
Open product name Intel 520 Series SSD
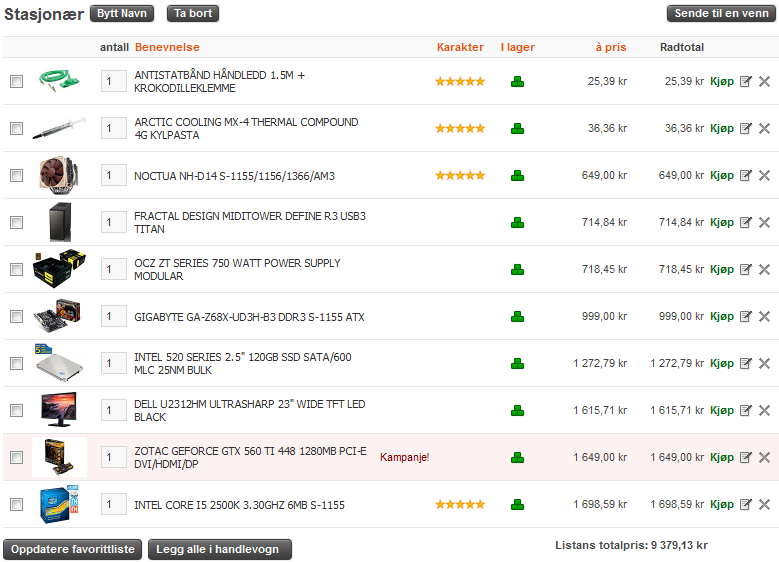(243, 364)
